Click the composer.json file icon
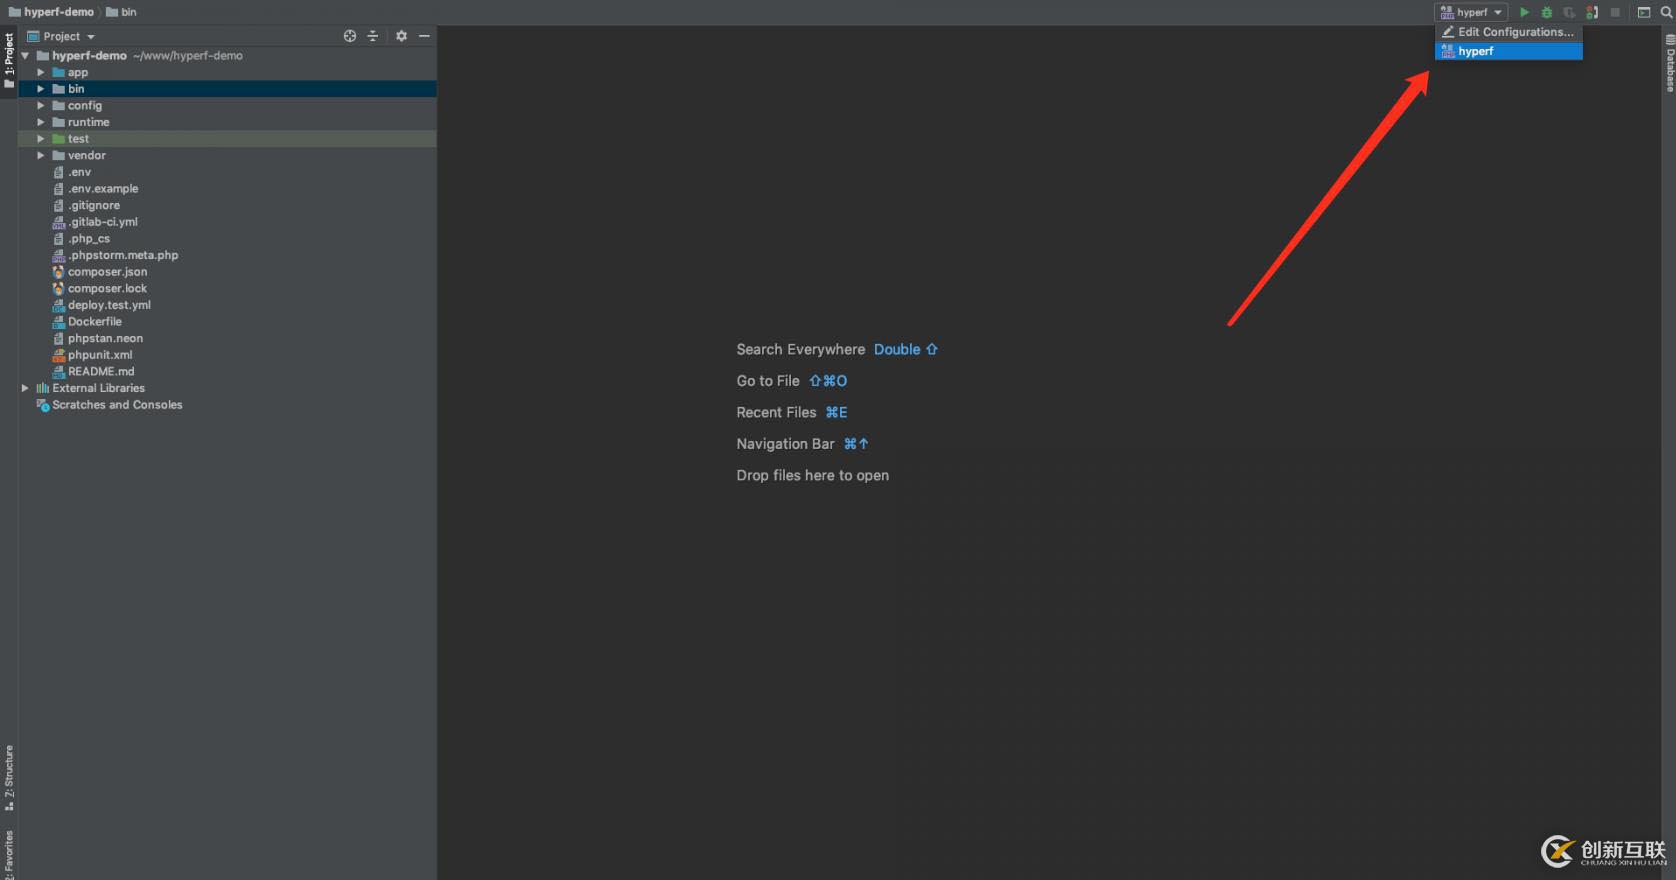 [58, 272]
